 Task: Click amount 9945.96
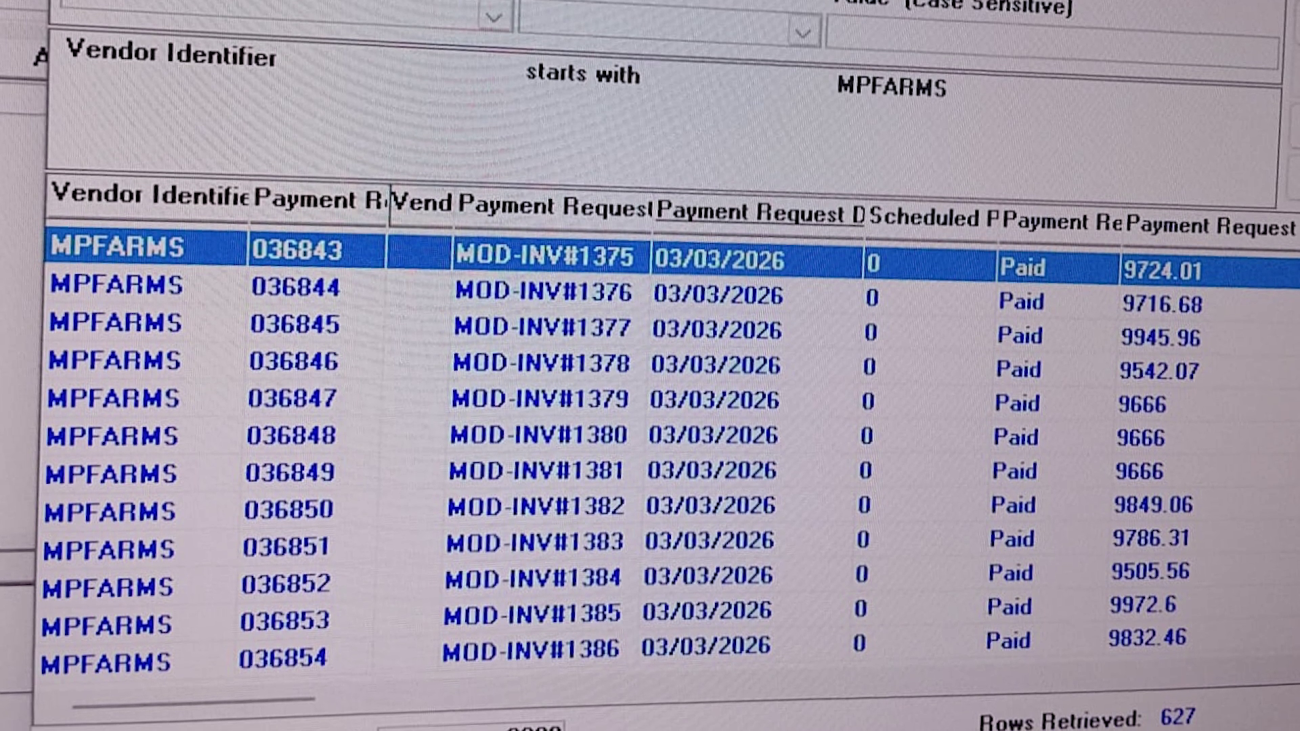click(x=1161, y=337)
